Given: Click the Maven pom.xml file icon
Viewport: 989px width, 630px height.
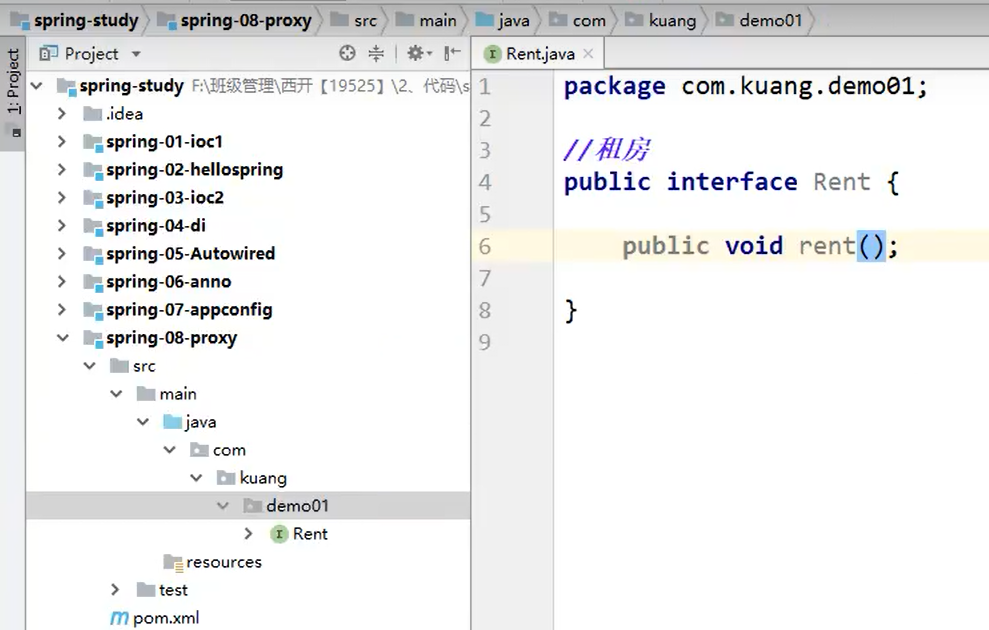Looking at the screenshot, I should (119, 618).
